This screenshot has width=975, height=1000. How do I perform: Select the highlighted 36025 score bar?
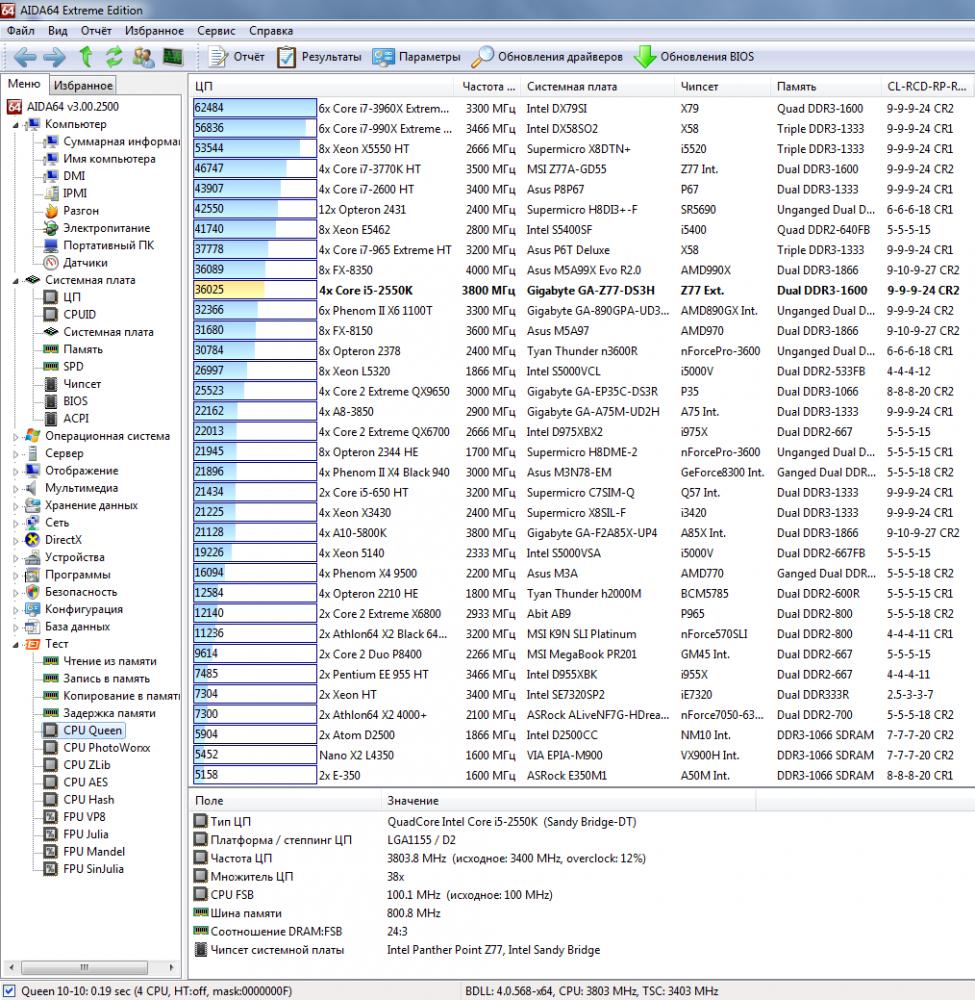pos(254,290)
